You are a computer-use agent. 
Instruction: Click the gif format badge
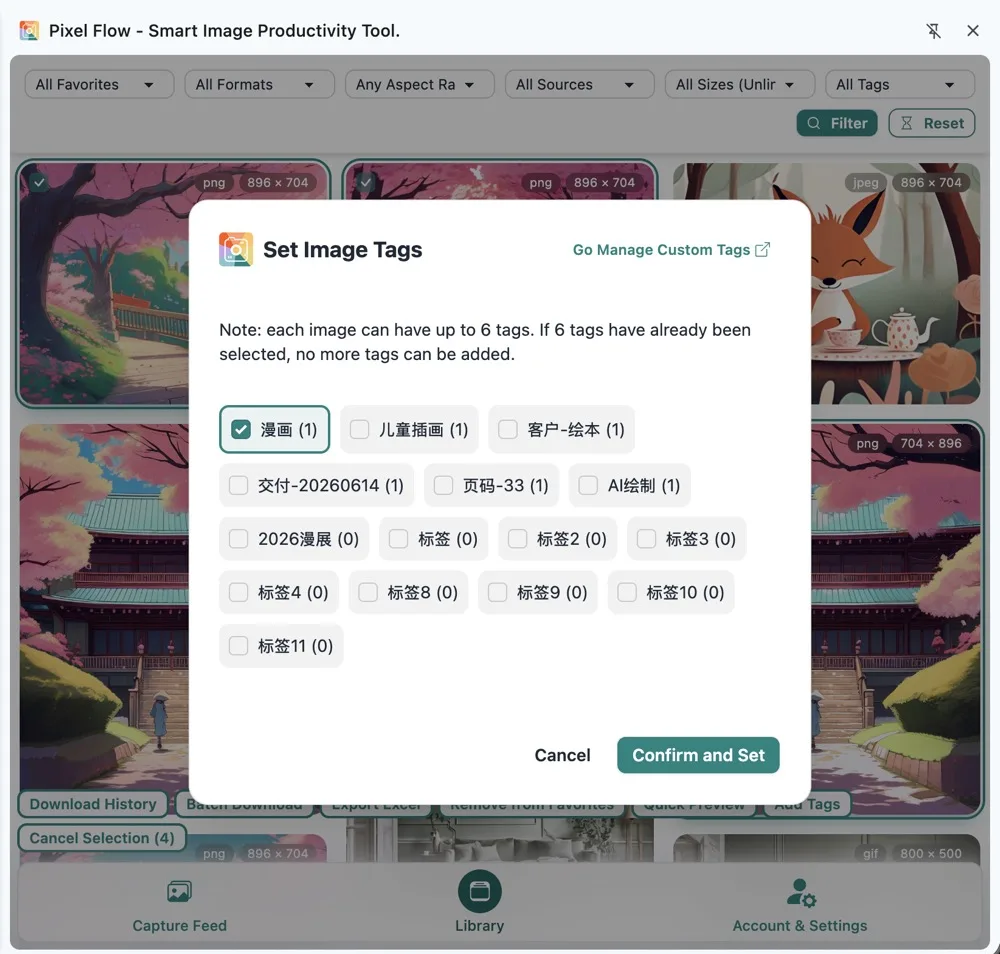click(x=871, y=853)
